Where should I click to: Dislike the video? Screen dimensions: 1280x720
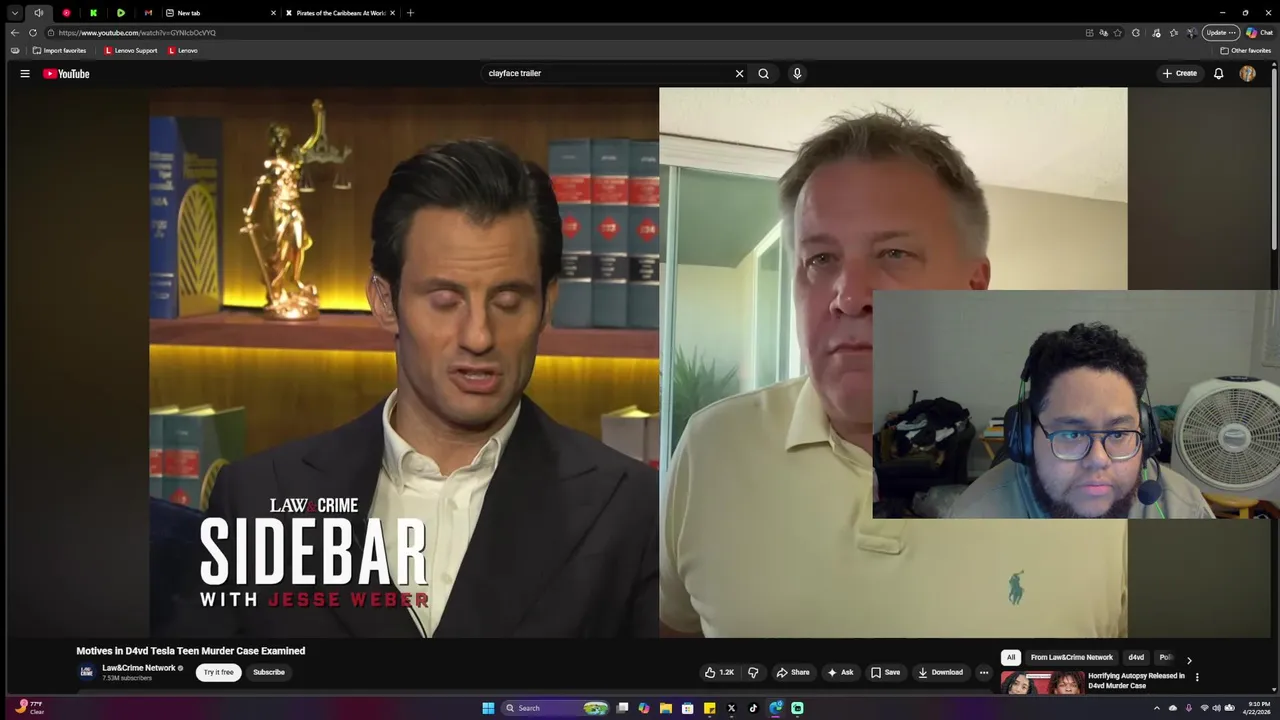753,672
